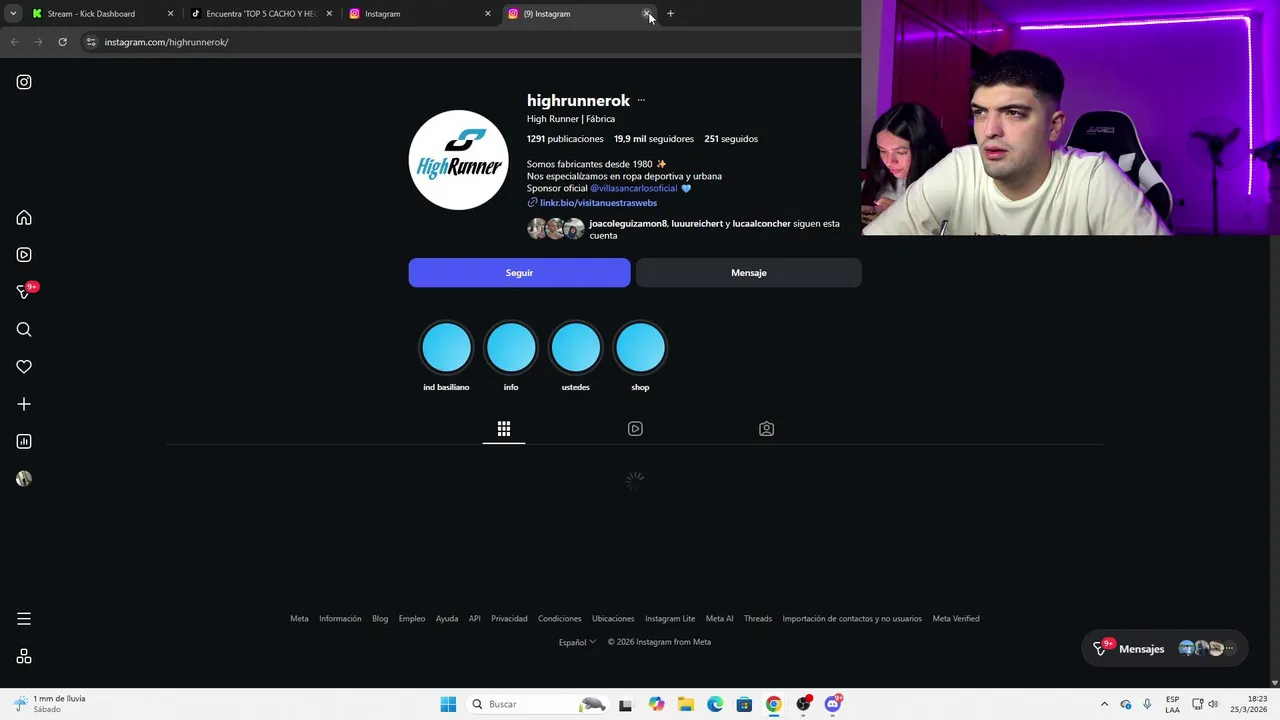Open the Información footer link

coord(340,619)
